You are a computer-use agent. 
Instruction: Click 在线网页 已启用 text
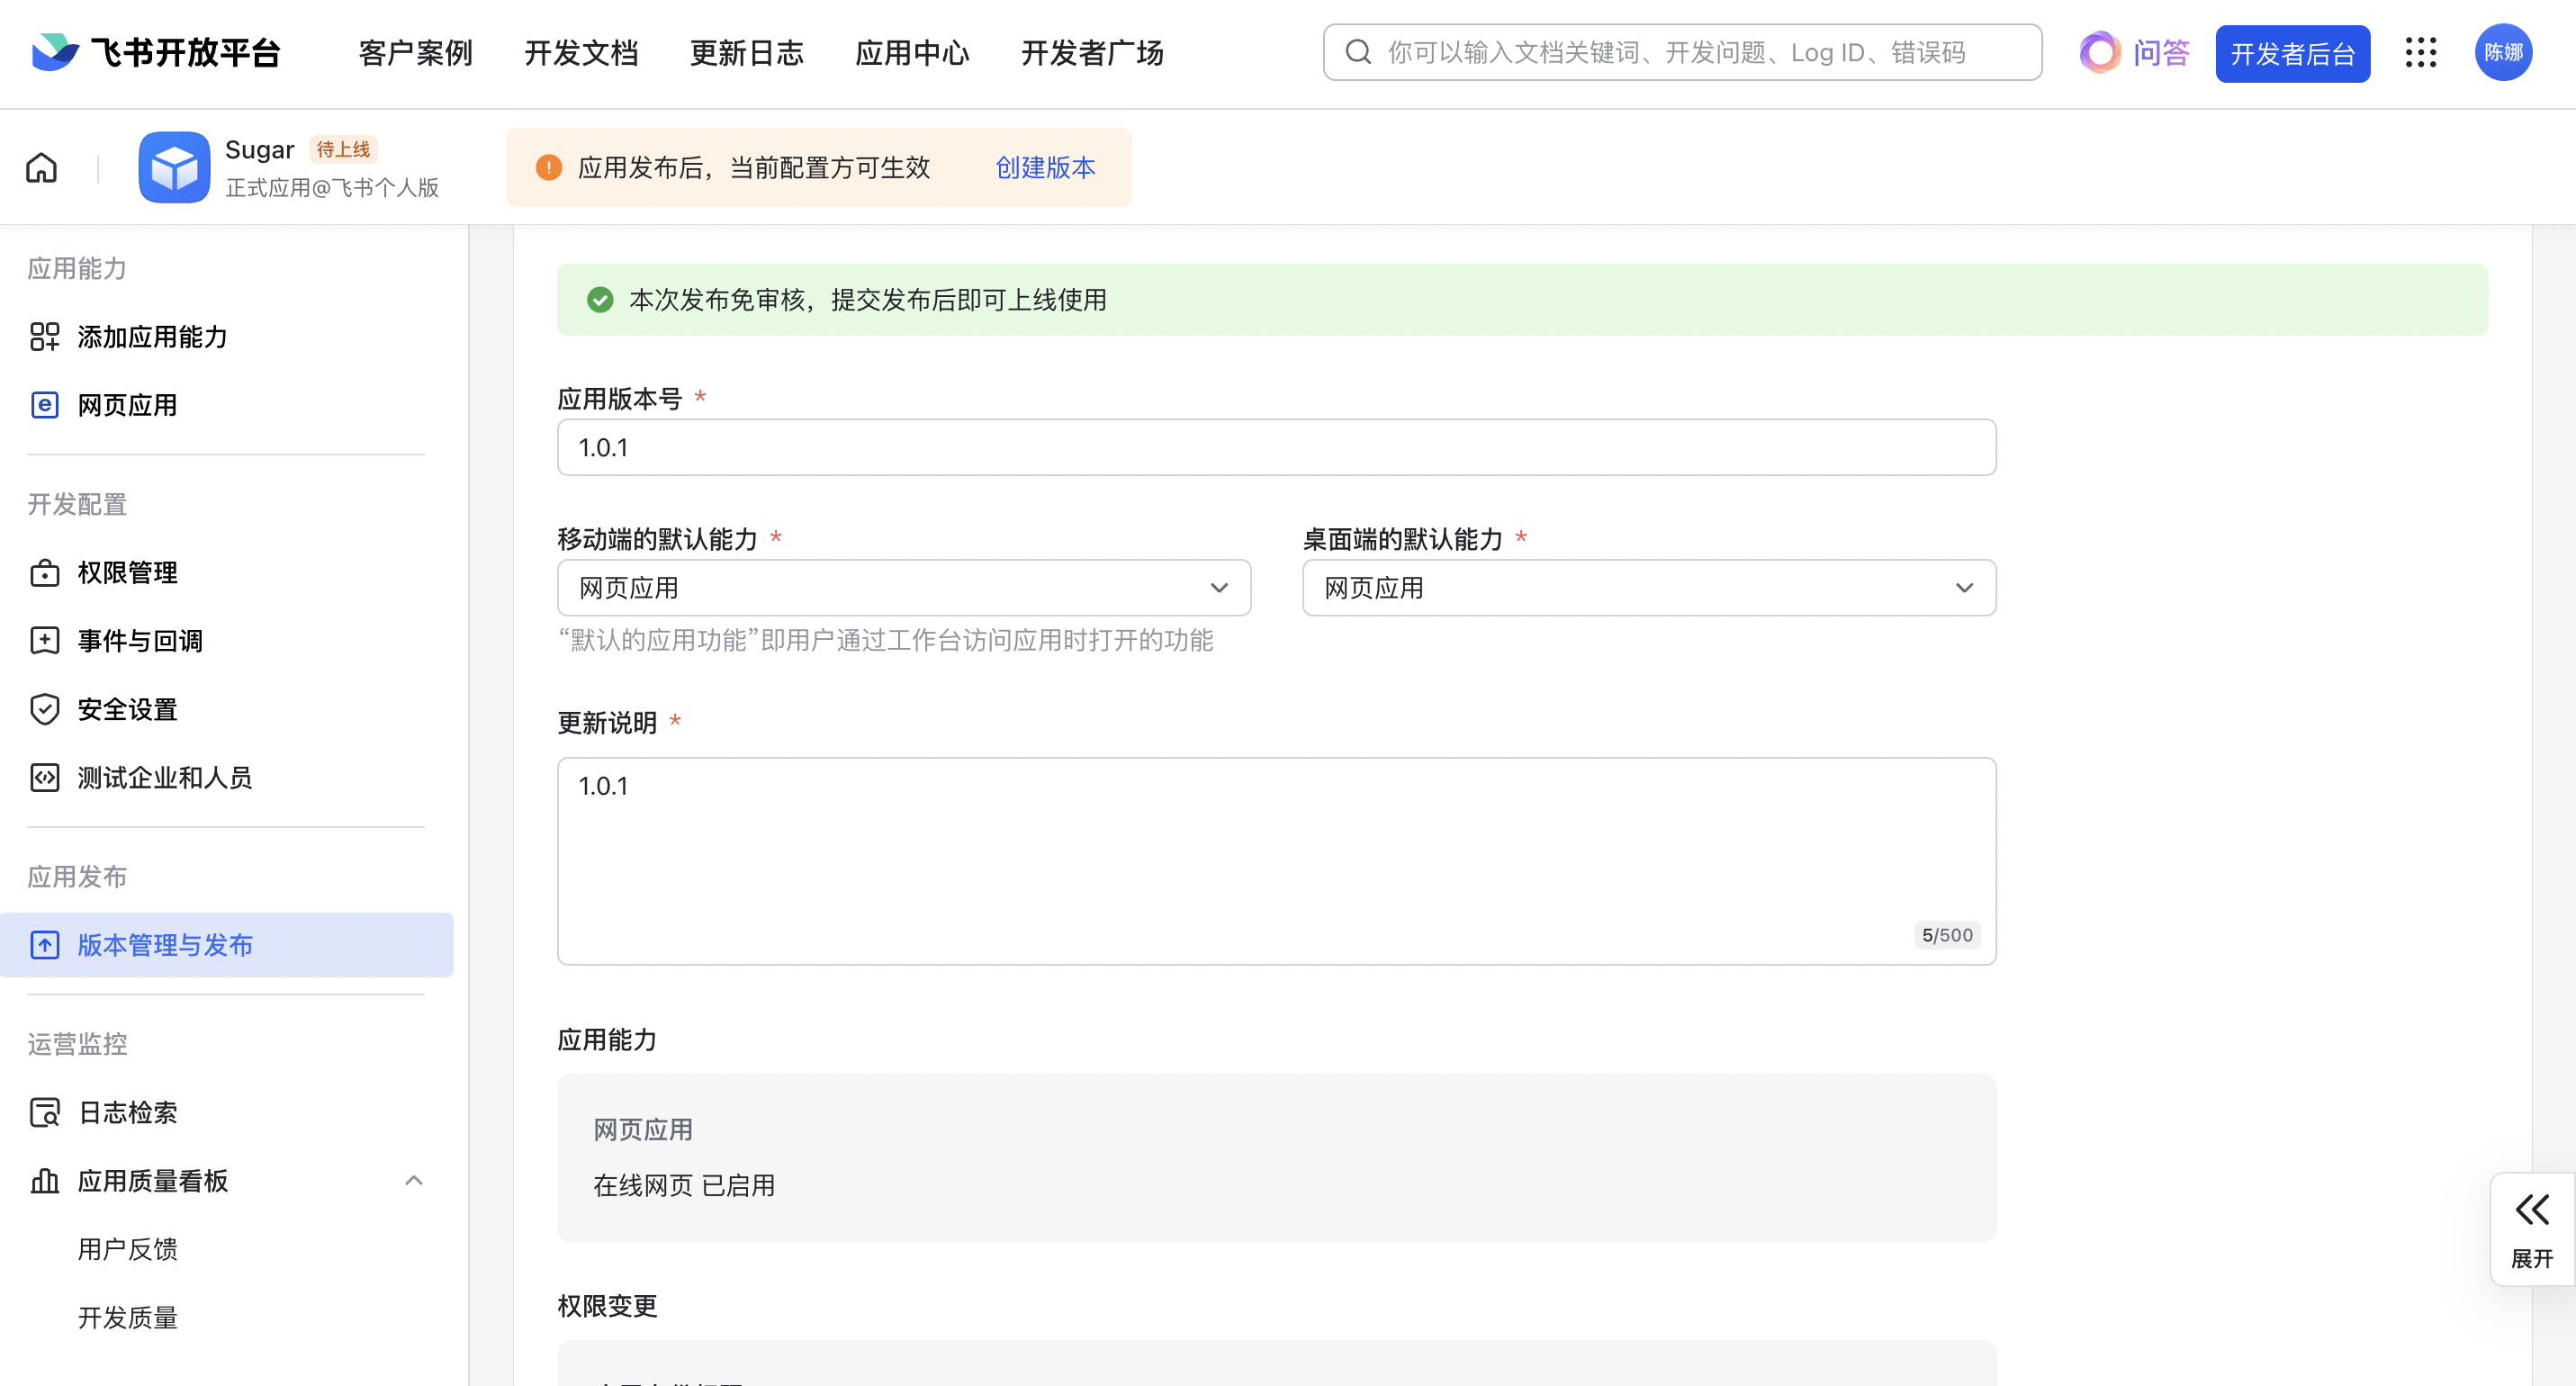684,1185
